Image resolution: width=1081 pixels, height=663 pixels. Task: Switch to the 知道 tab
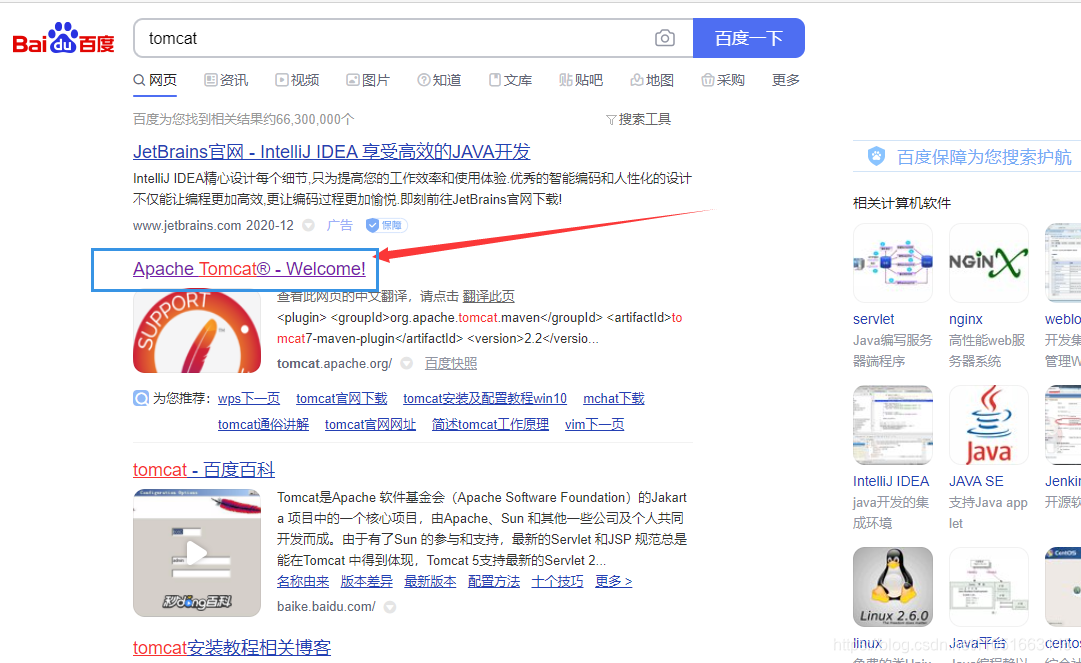pyautogui.click(x=439, y=80)
